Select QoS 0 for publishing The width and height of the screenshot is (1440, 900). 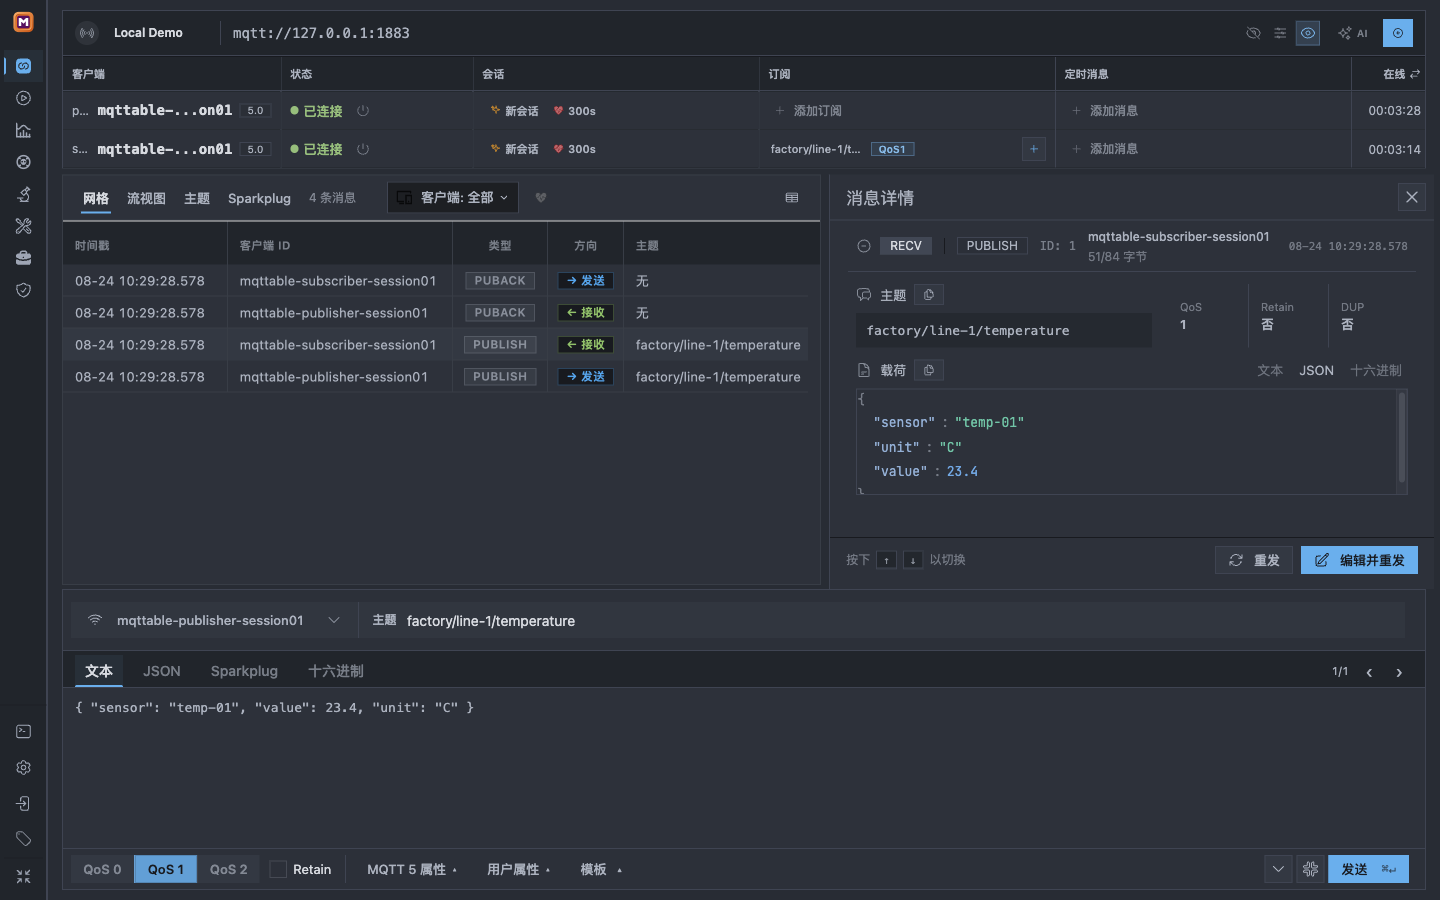tap(102, 869)
